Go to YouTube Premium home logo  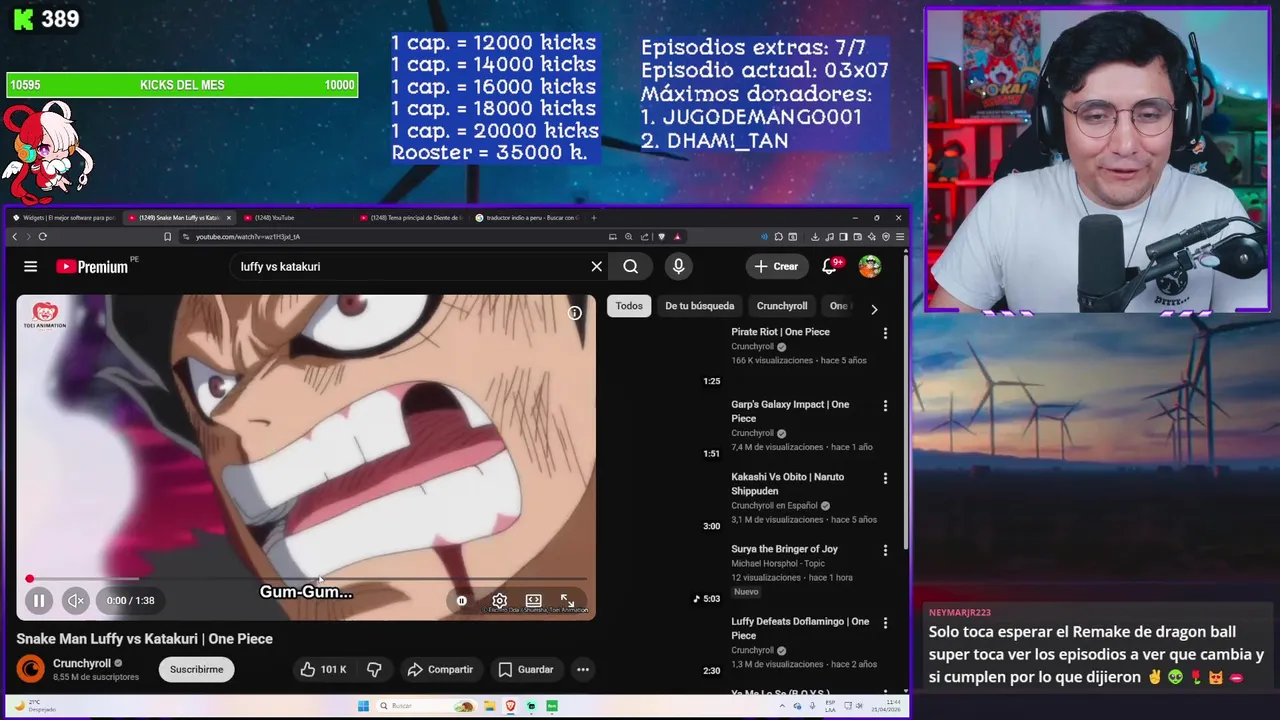coord(92,267)
